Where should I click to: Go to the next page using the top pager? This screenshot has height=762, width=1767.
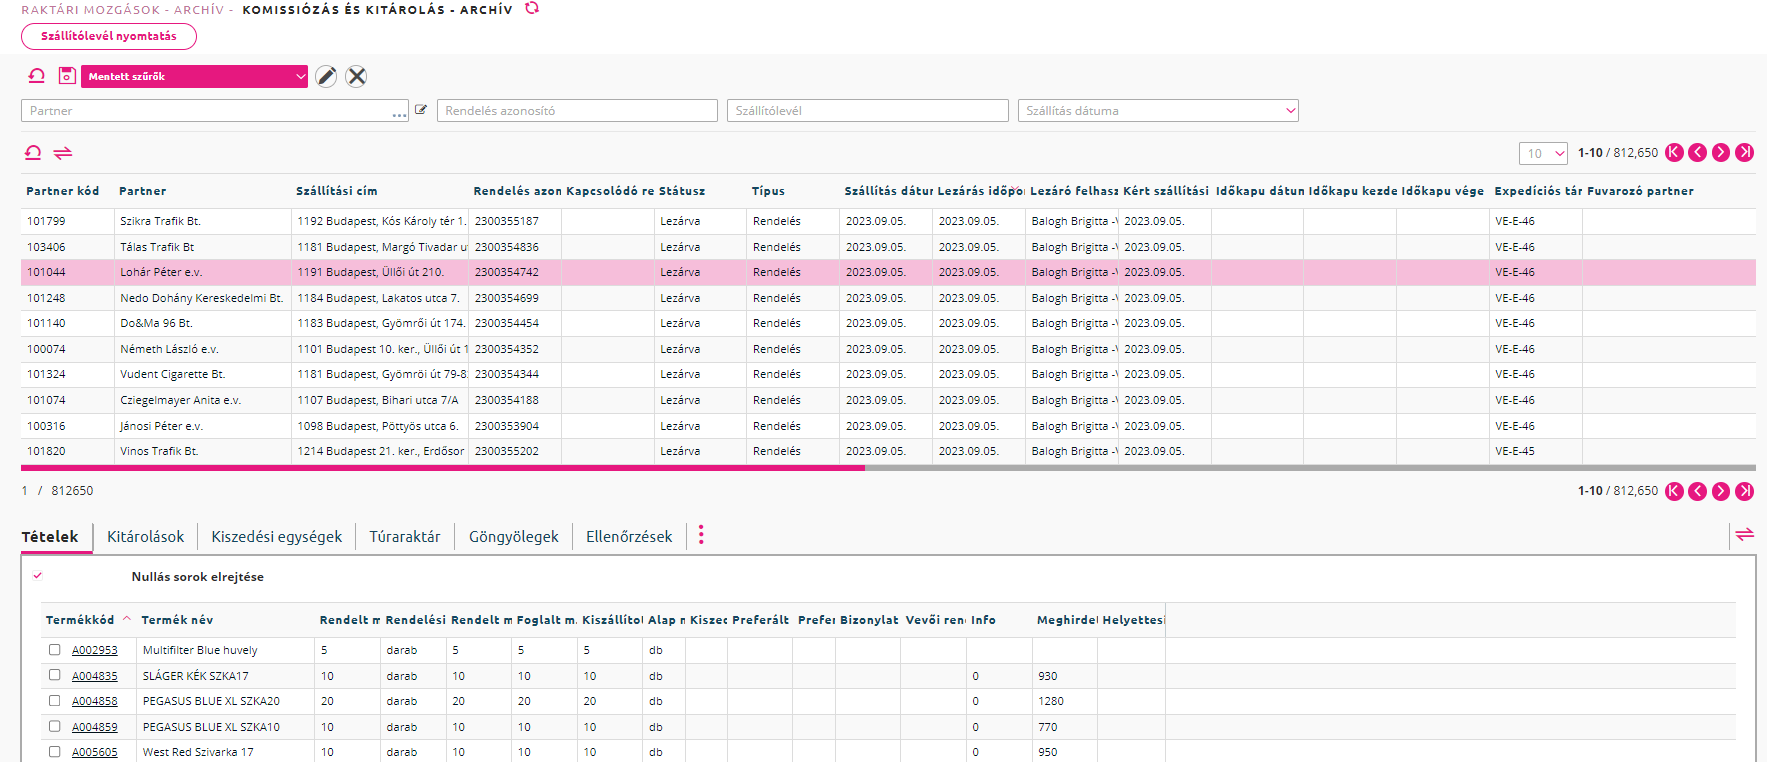tap(1721, 152)
